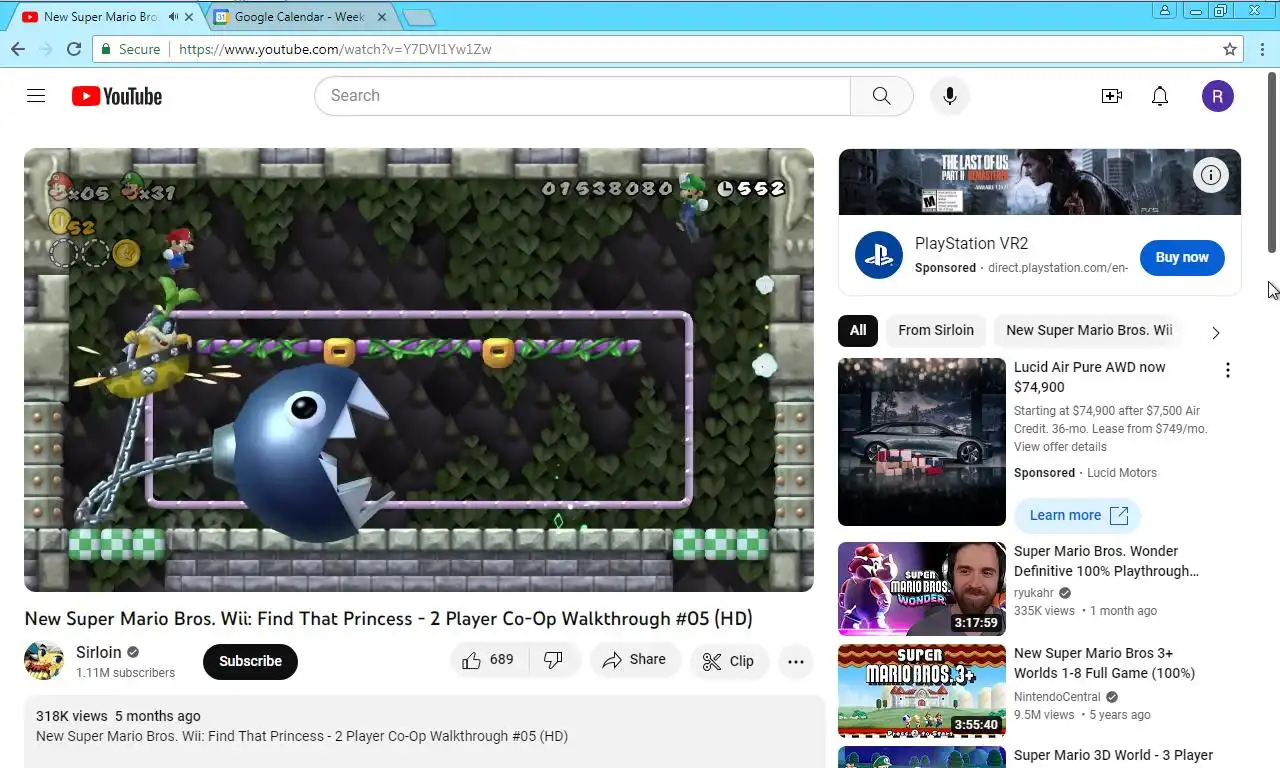Viewport: 1280px width, 768px height.
Task: Dislike the video with thumbs-down button
Action: (x=553, y=660)
